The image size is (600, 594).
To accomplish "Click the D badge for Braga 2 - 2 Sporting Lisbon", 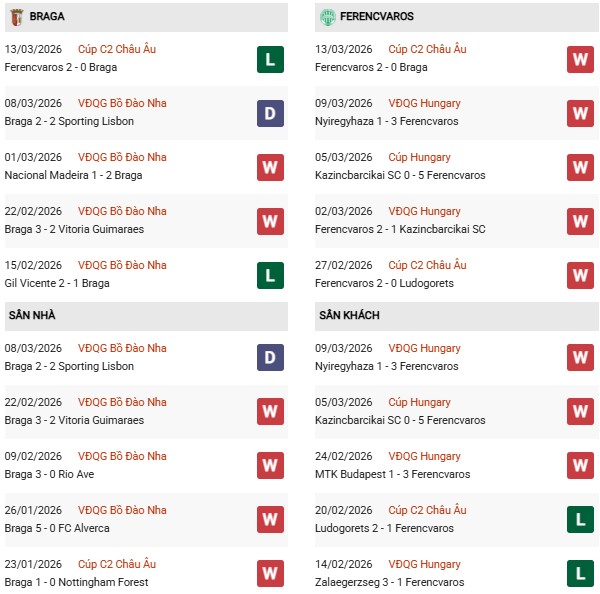I will tap(270, 113).
